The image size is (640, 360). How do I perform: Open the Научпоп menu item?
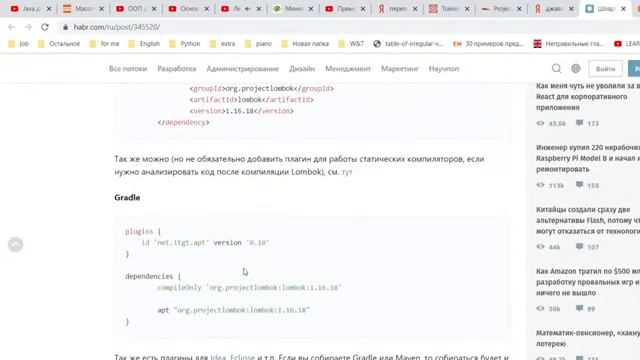tap(444, 69)
